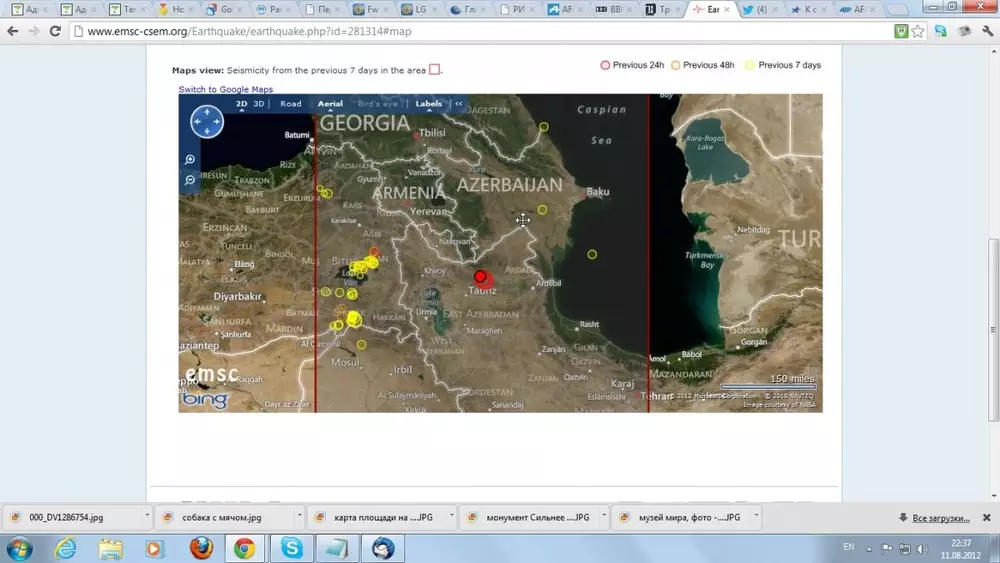This screenshot has width=1000, height=563.
Task: Collapse the map toolbar with double-chevron
Action: click(459, 104)
